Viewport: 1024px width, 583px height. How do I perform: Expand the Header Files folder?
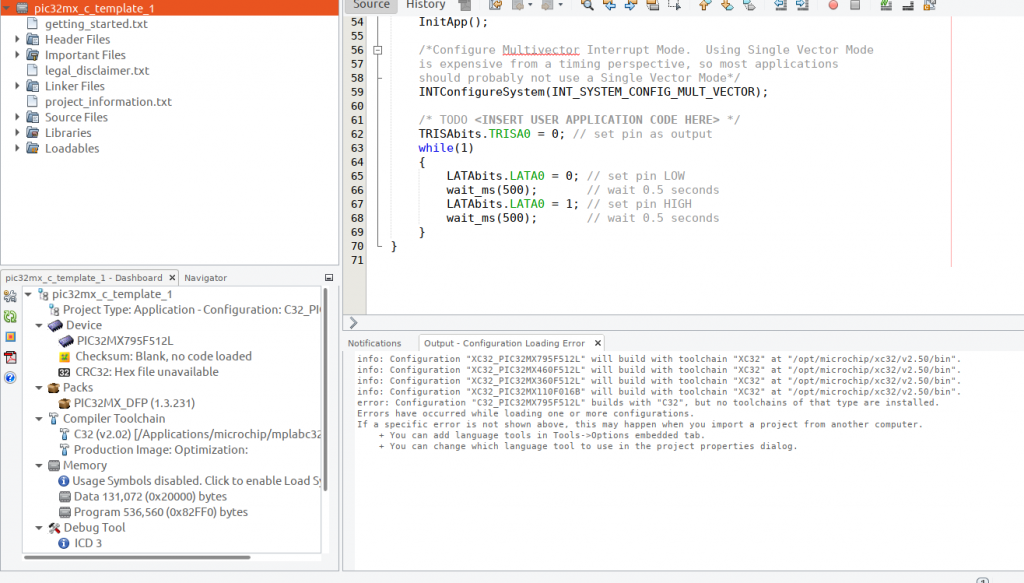pos(18,39)
